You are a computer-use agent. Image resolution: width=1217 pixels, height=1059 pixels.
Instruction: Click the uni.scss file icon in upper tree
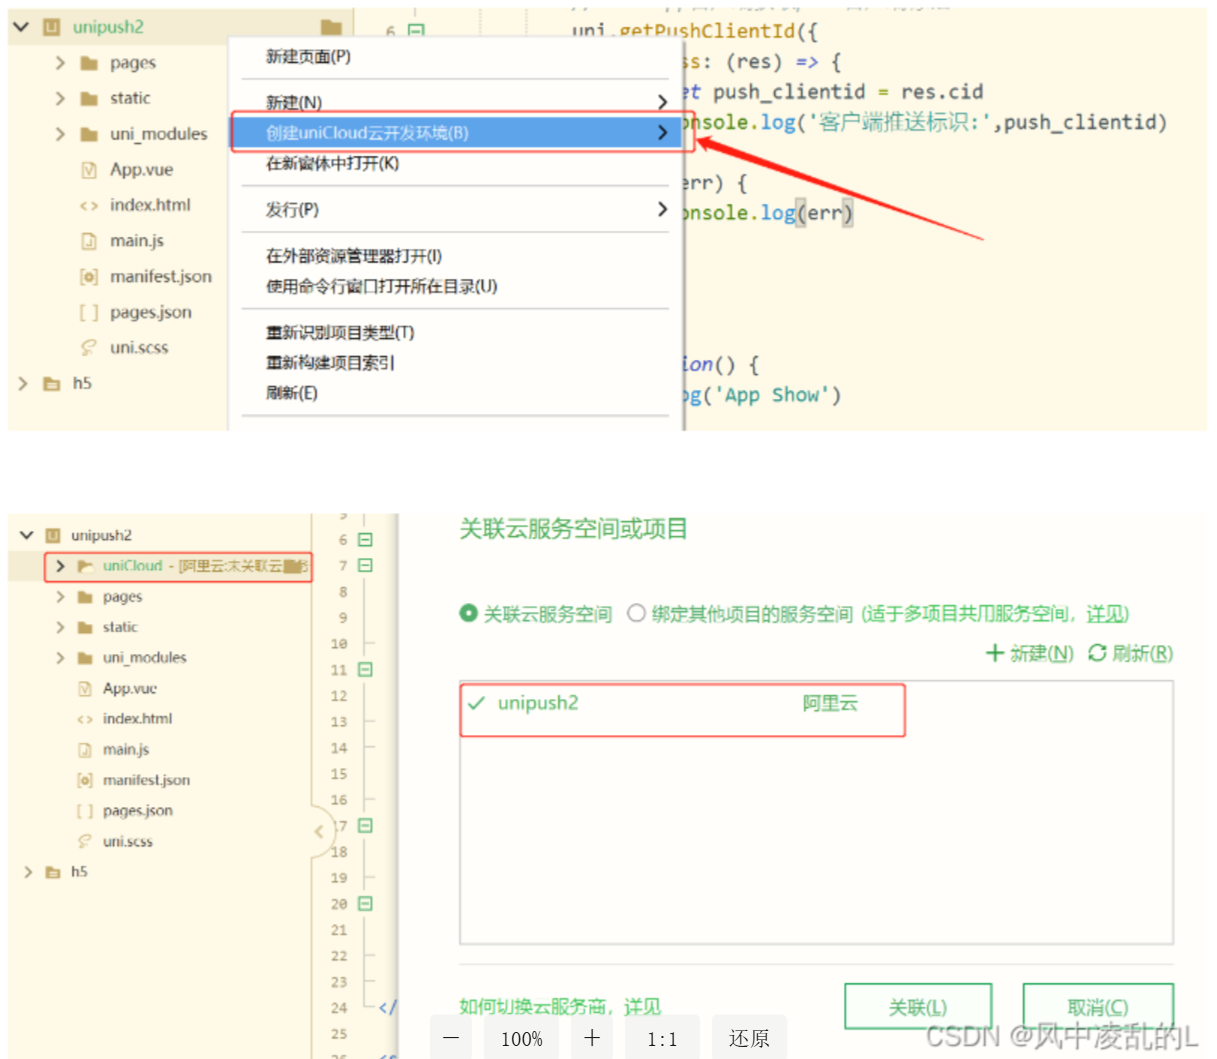89,348
